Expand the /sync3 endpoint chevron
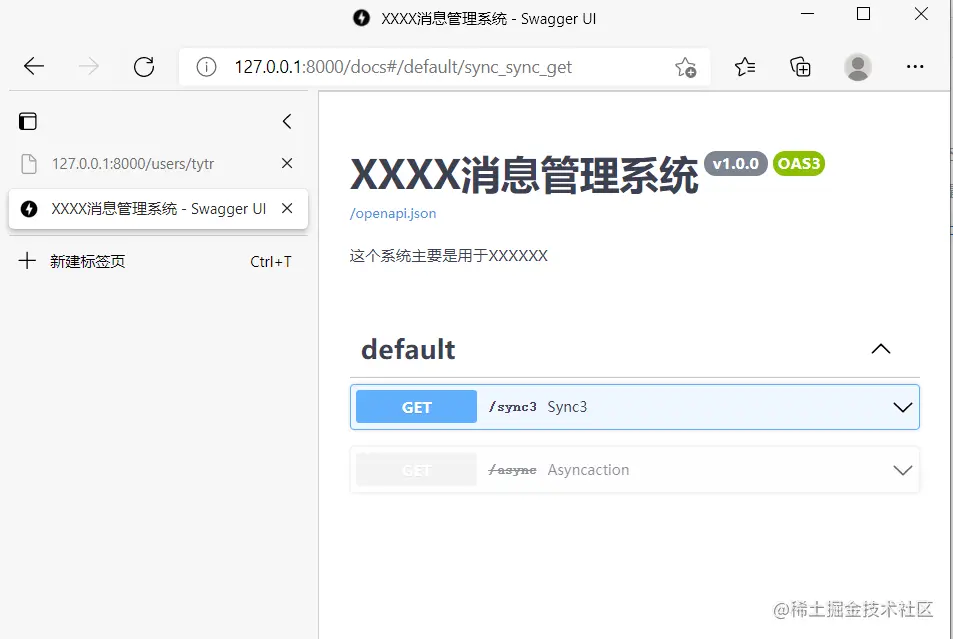The height and width of the screenshot is (639, 953). click(903, 407)
